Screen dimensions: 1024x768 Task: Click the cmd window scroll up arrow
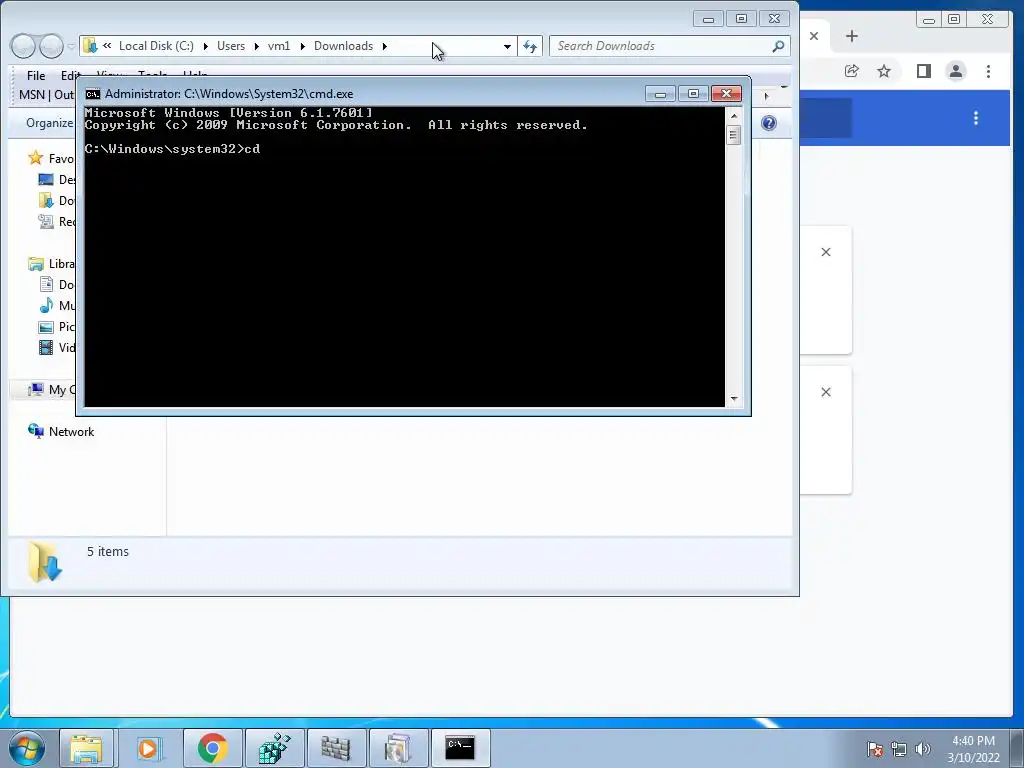point(734,116)
